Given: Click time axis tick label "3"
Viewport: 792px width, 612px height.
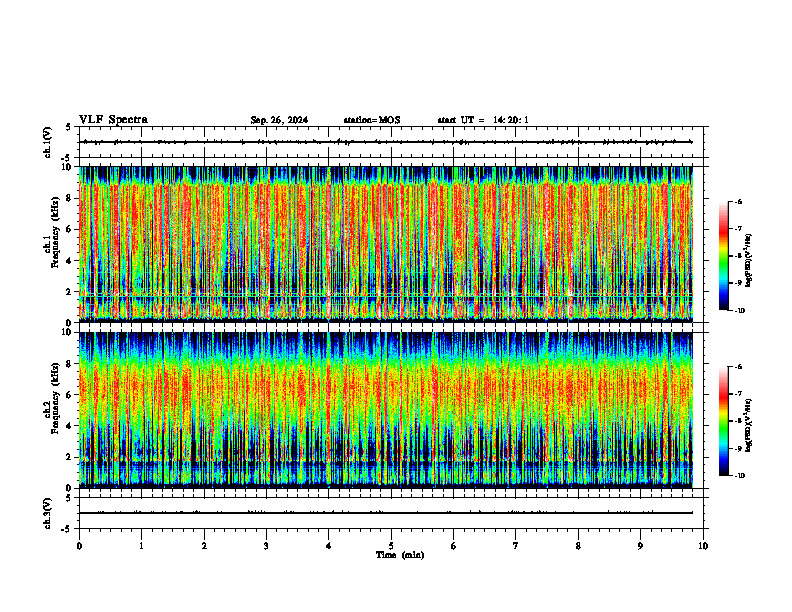Looking at the screenshot, I should click(266, 546).
